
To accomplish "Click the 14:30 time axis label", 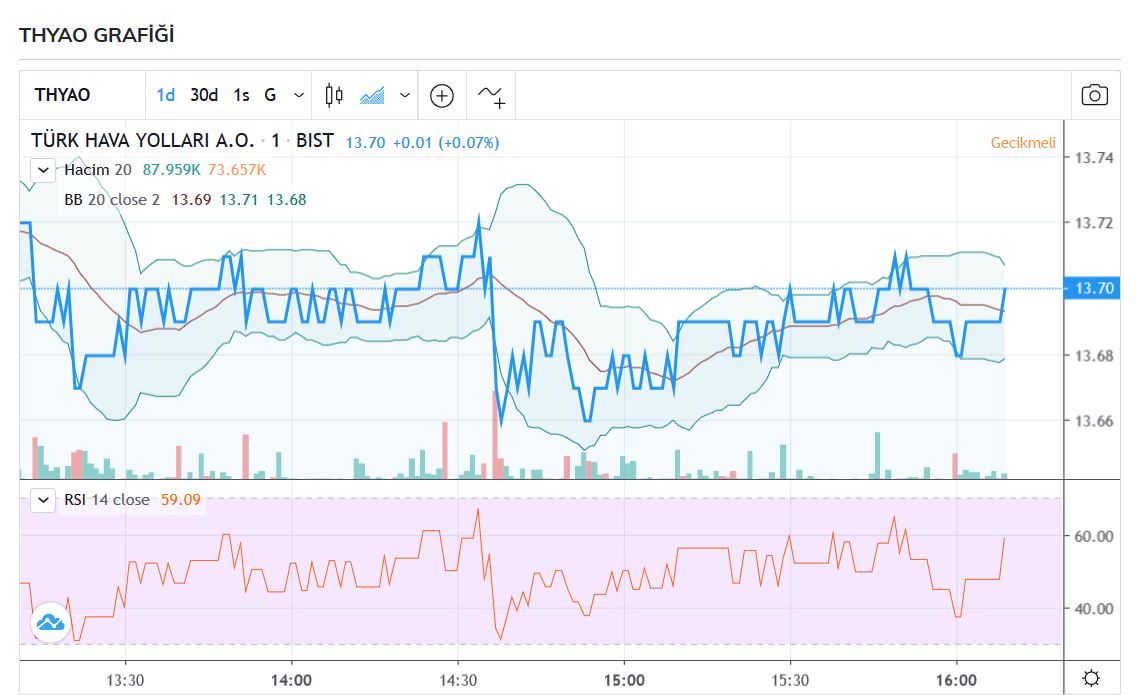I will [458, 680].
